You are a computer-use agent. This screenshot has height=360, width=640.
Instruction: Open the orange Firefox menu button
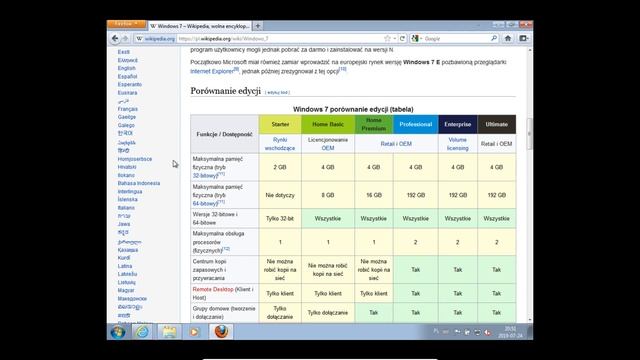point(126,24)
